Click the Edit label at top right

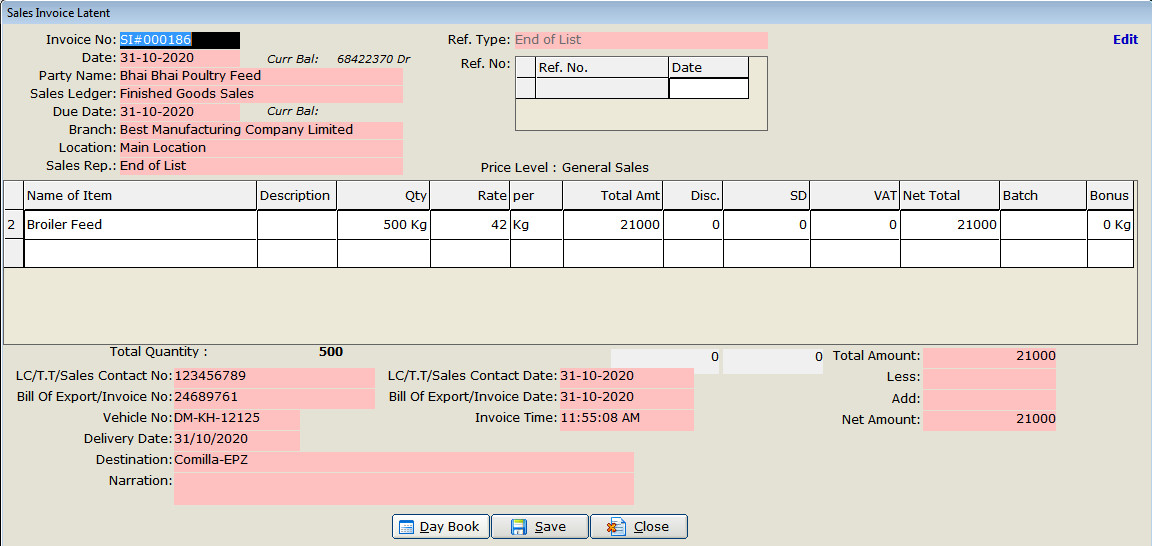pyautogui.click(x=1125, y=40)
